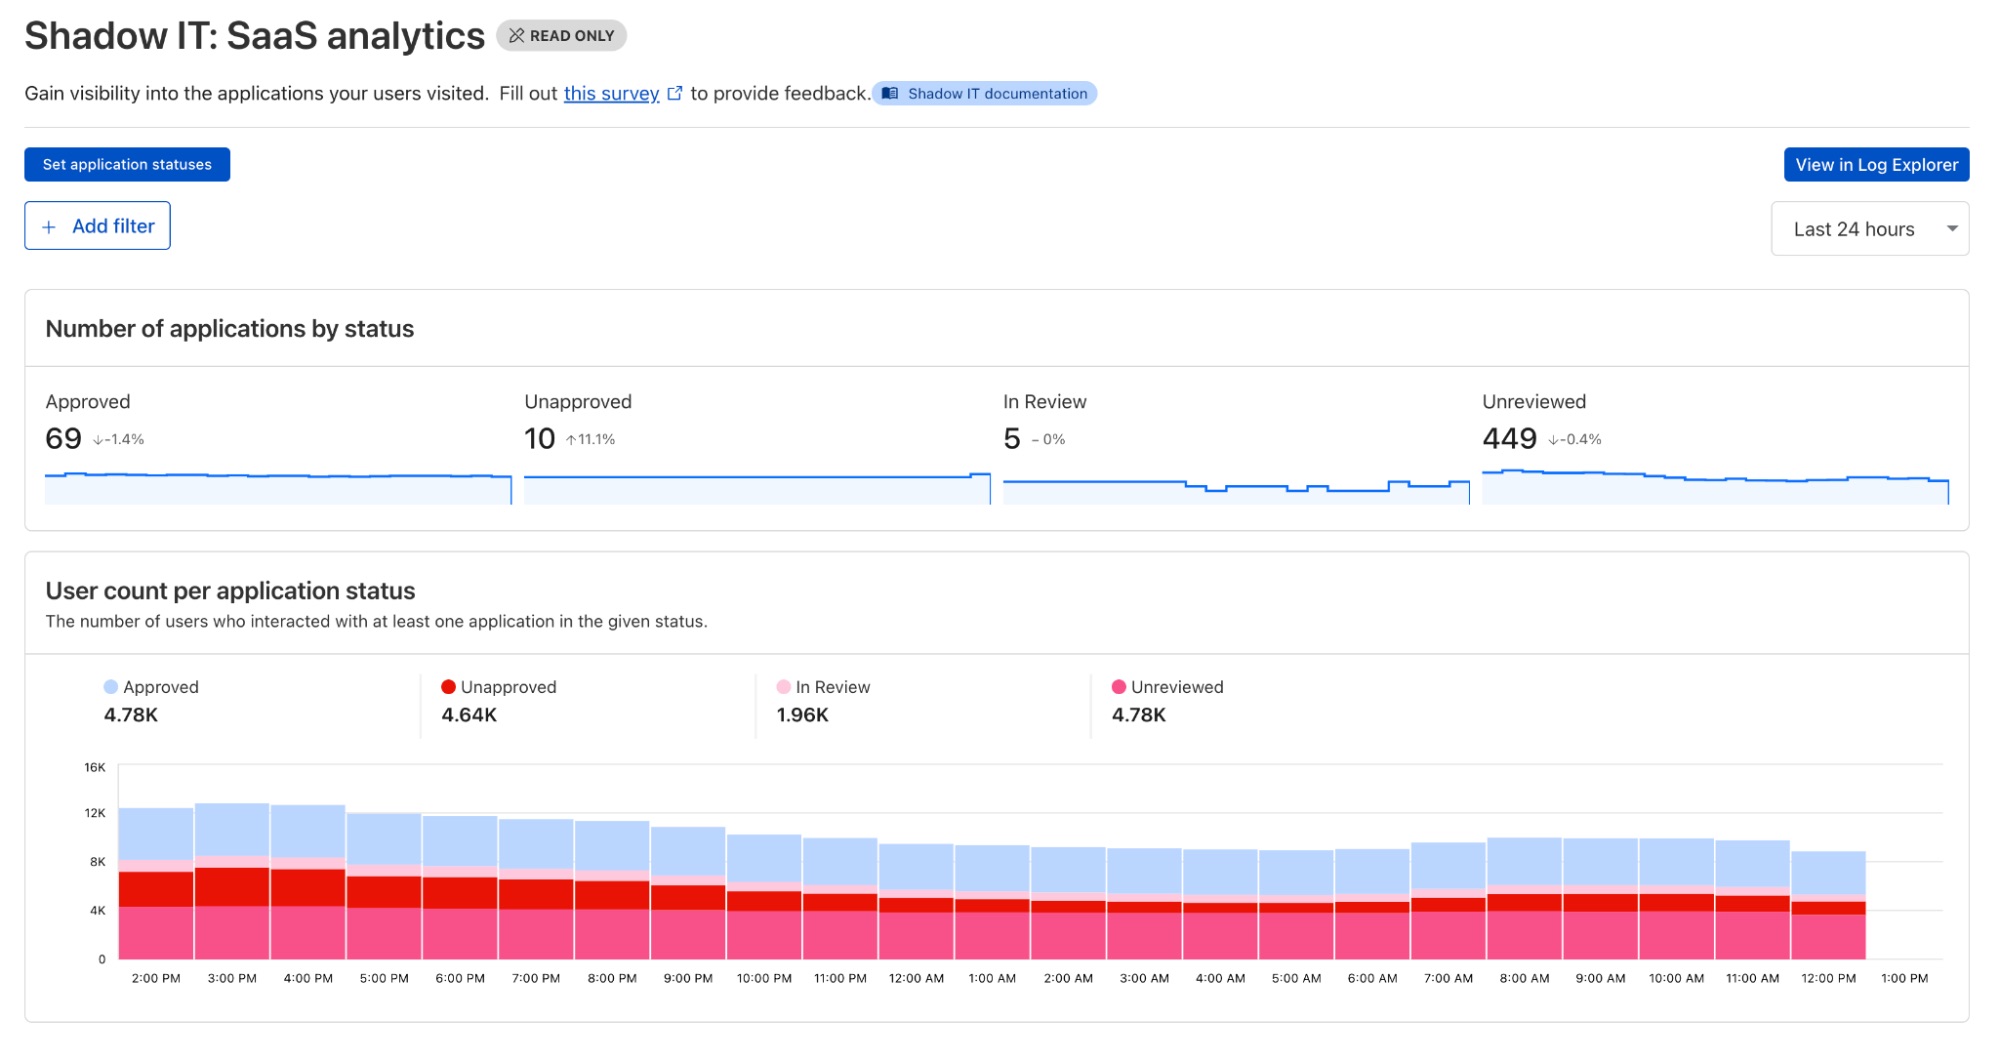Viewport: 1999px width, 1039px height.
Task: Click the 3:00 PM bar in chart
Action: pos(232,880)
